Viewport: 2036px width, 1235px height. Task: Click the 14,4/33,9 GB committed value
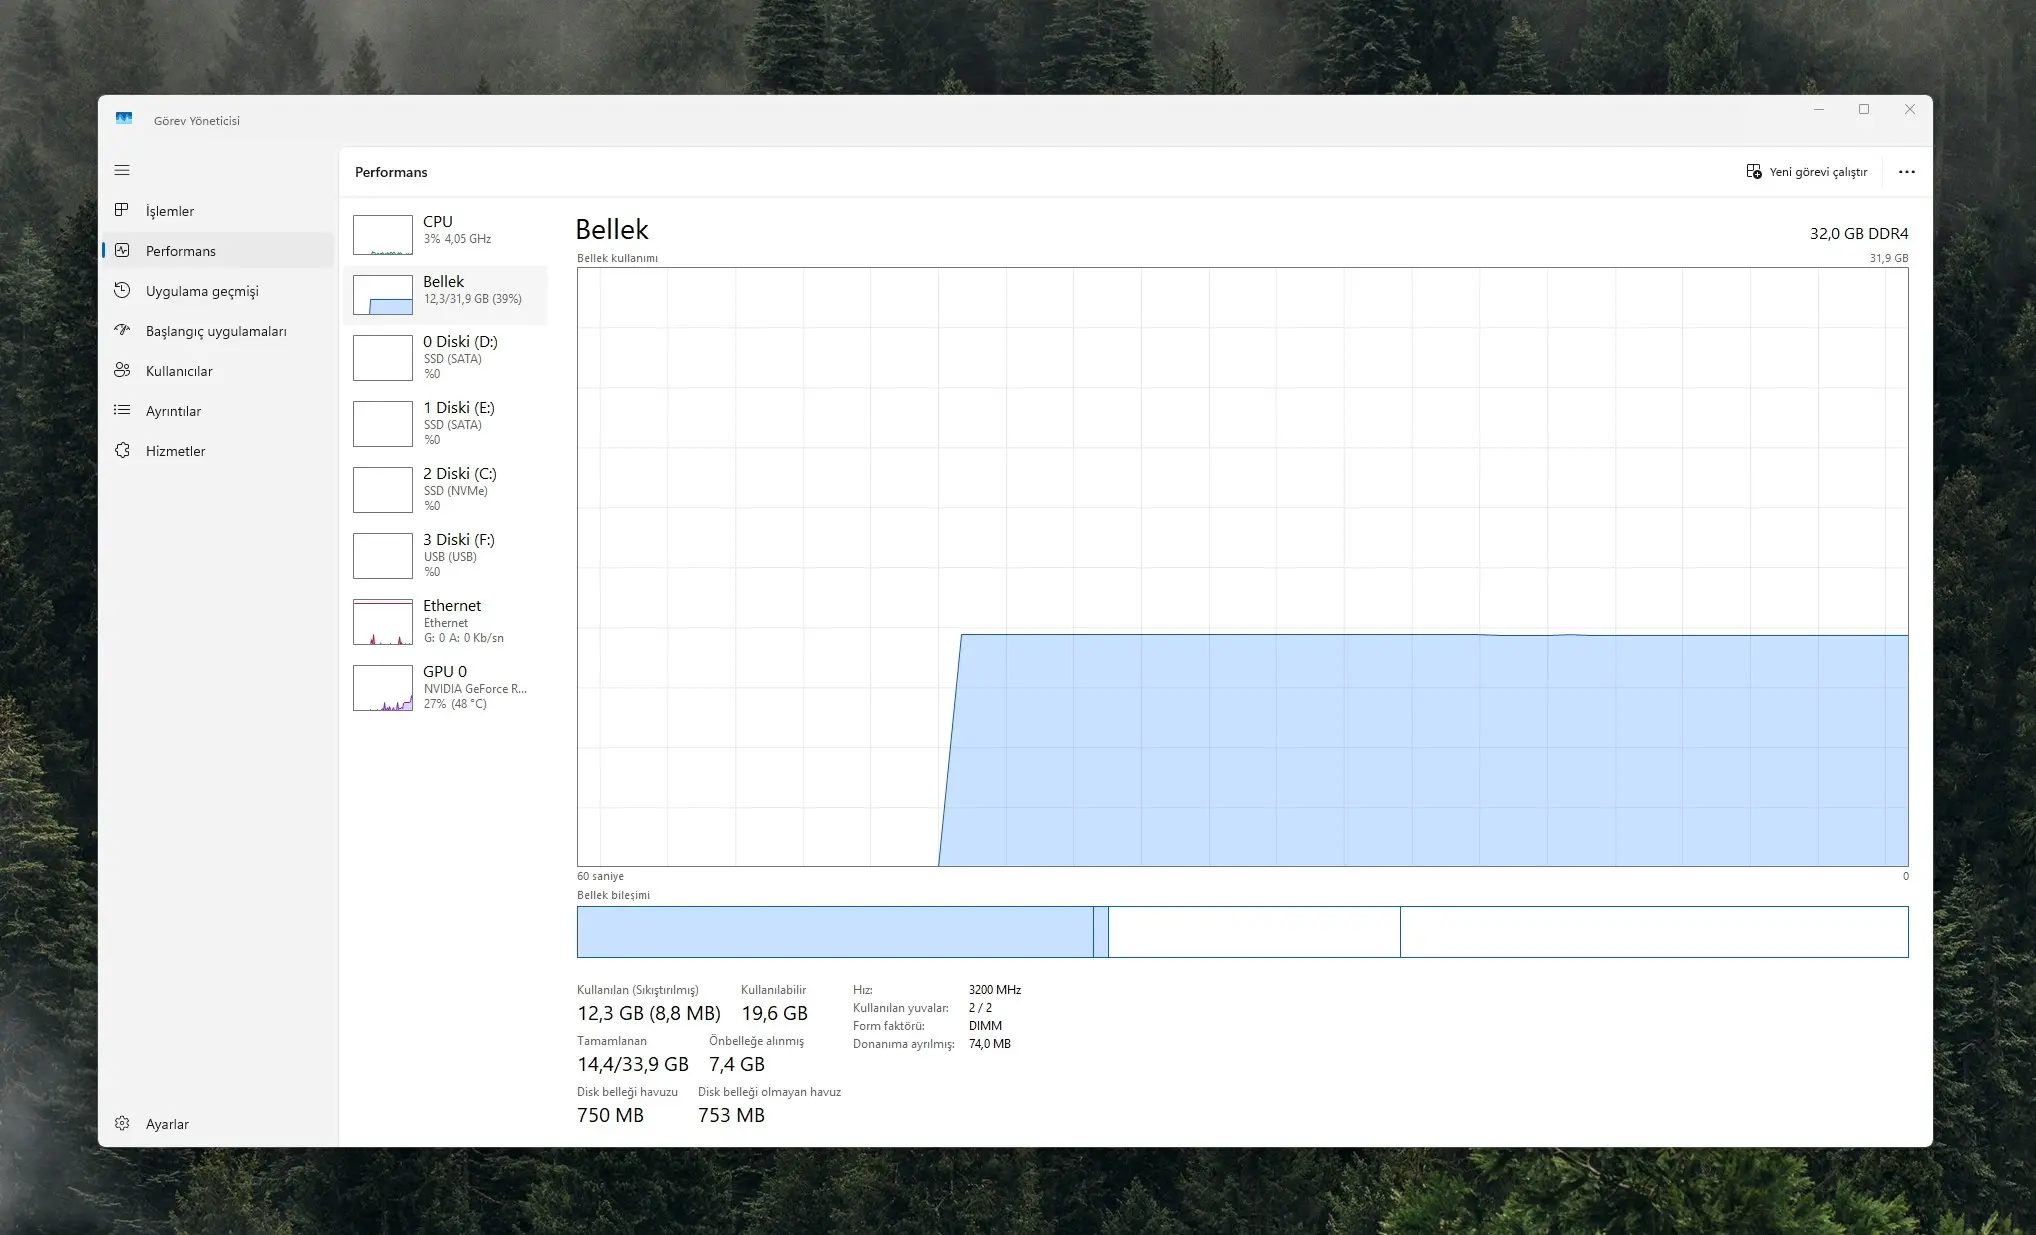tap(633, 1064)
